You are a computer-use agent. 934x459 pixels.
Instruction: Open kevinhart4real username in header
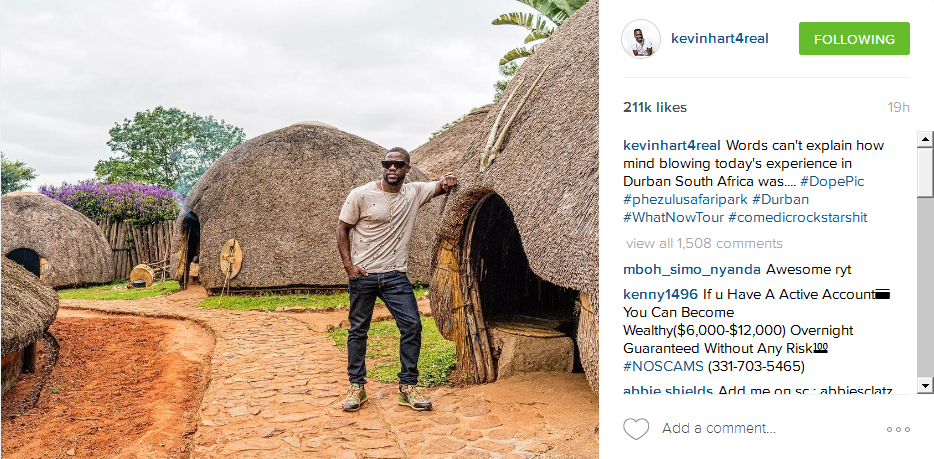coord(720,39)
